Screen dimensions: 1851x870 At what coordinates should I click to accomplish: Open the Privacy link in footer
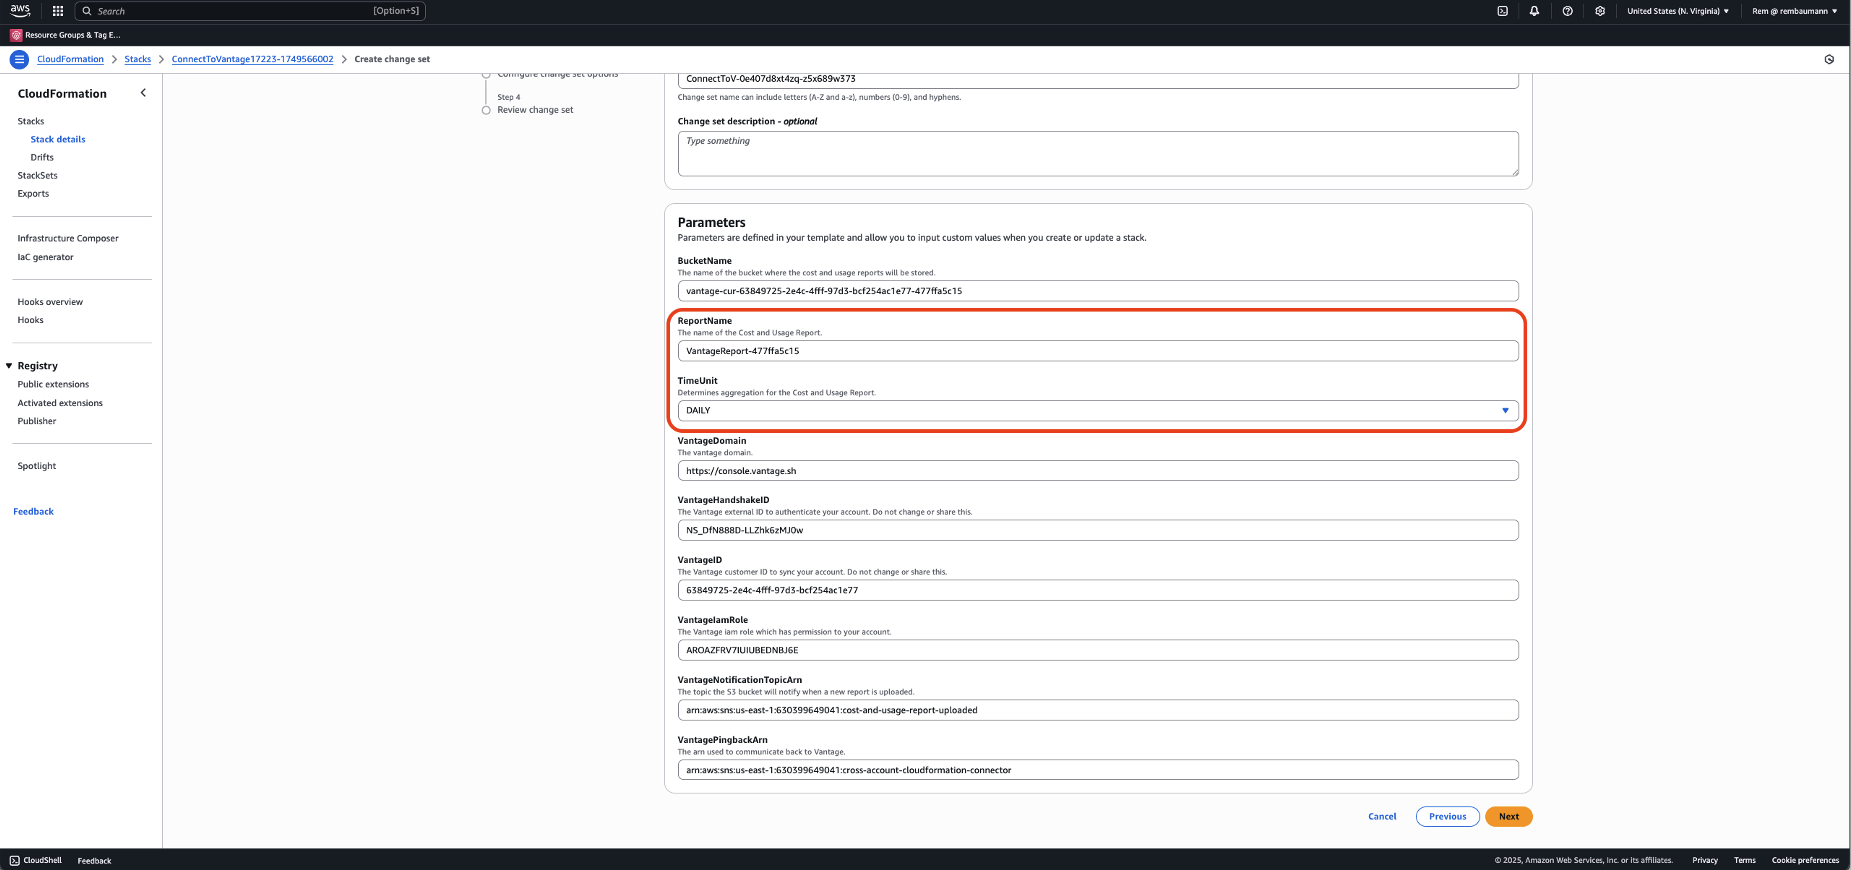coord(1704,860)
